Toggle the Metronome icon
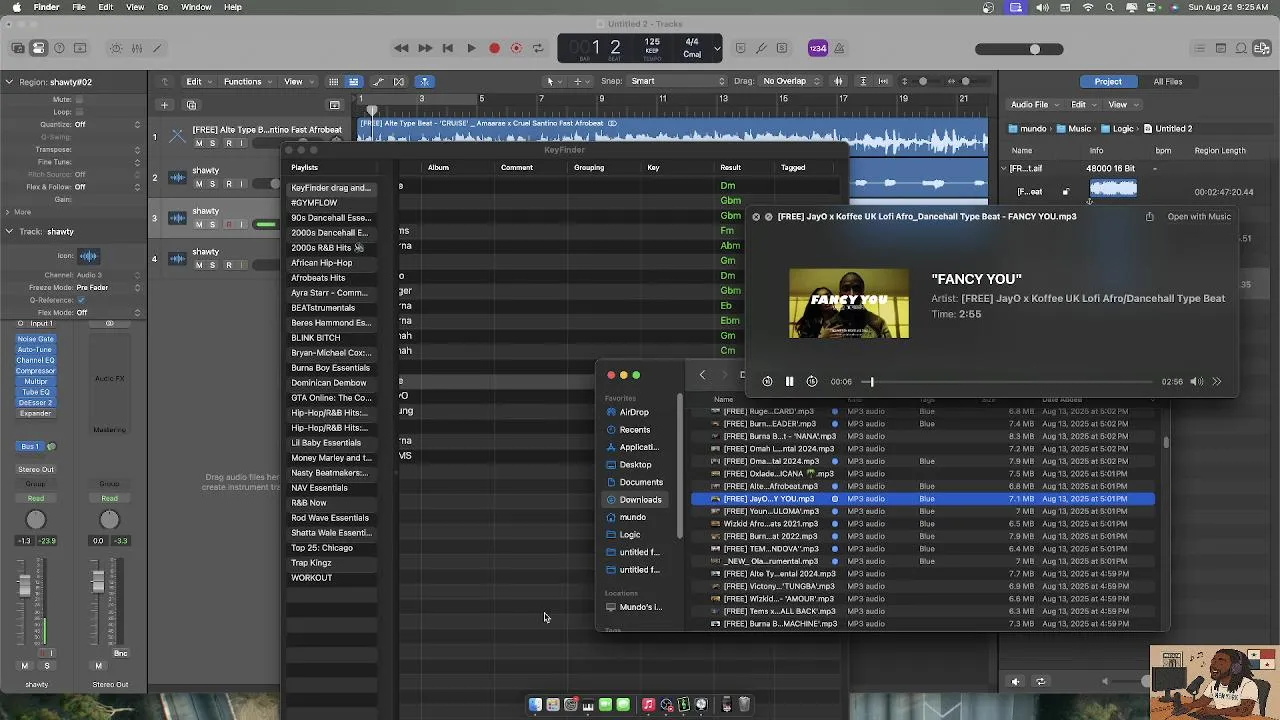Image resolution: width=1280 pixels, height=720 pixels. coord(840,48)
